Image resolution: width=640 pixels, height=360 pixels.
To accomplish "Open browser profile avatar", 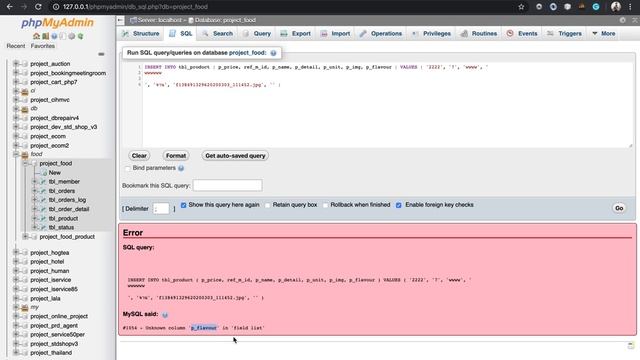I will pyautogui.click(x=616, y=7).
